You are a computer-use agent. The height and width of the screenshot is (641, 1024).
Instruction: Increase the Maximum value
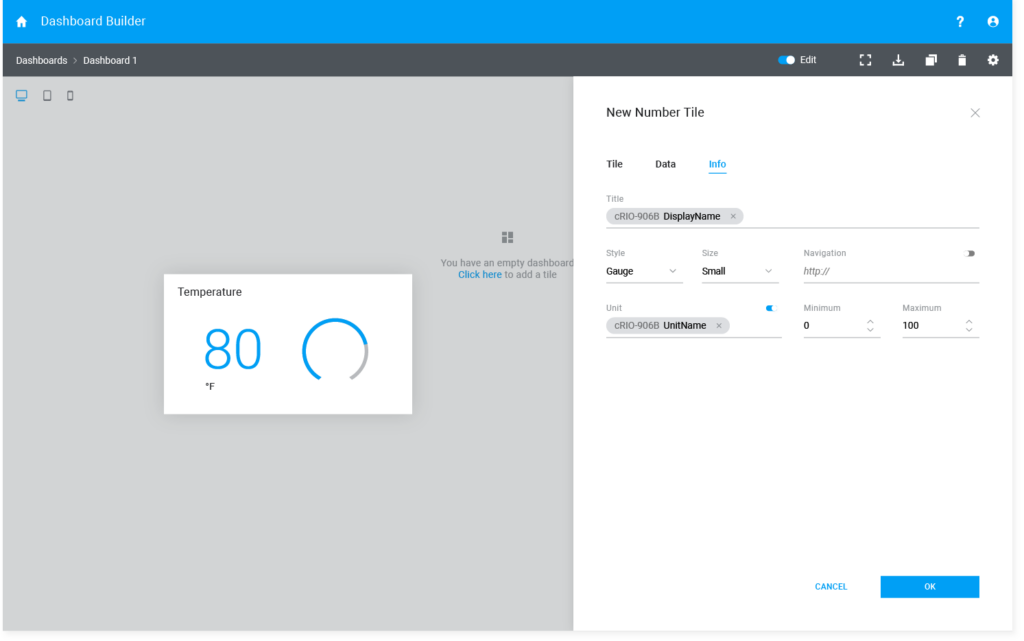[969, 321]
